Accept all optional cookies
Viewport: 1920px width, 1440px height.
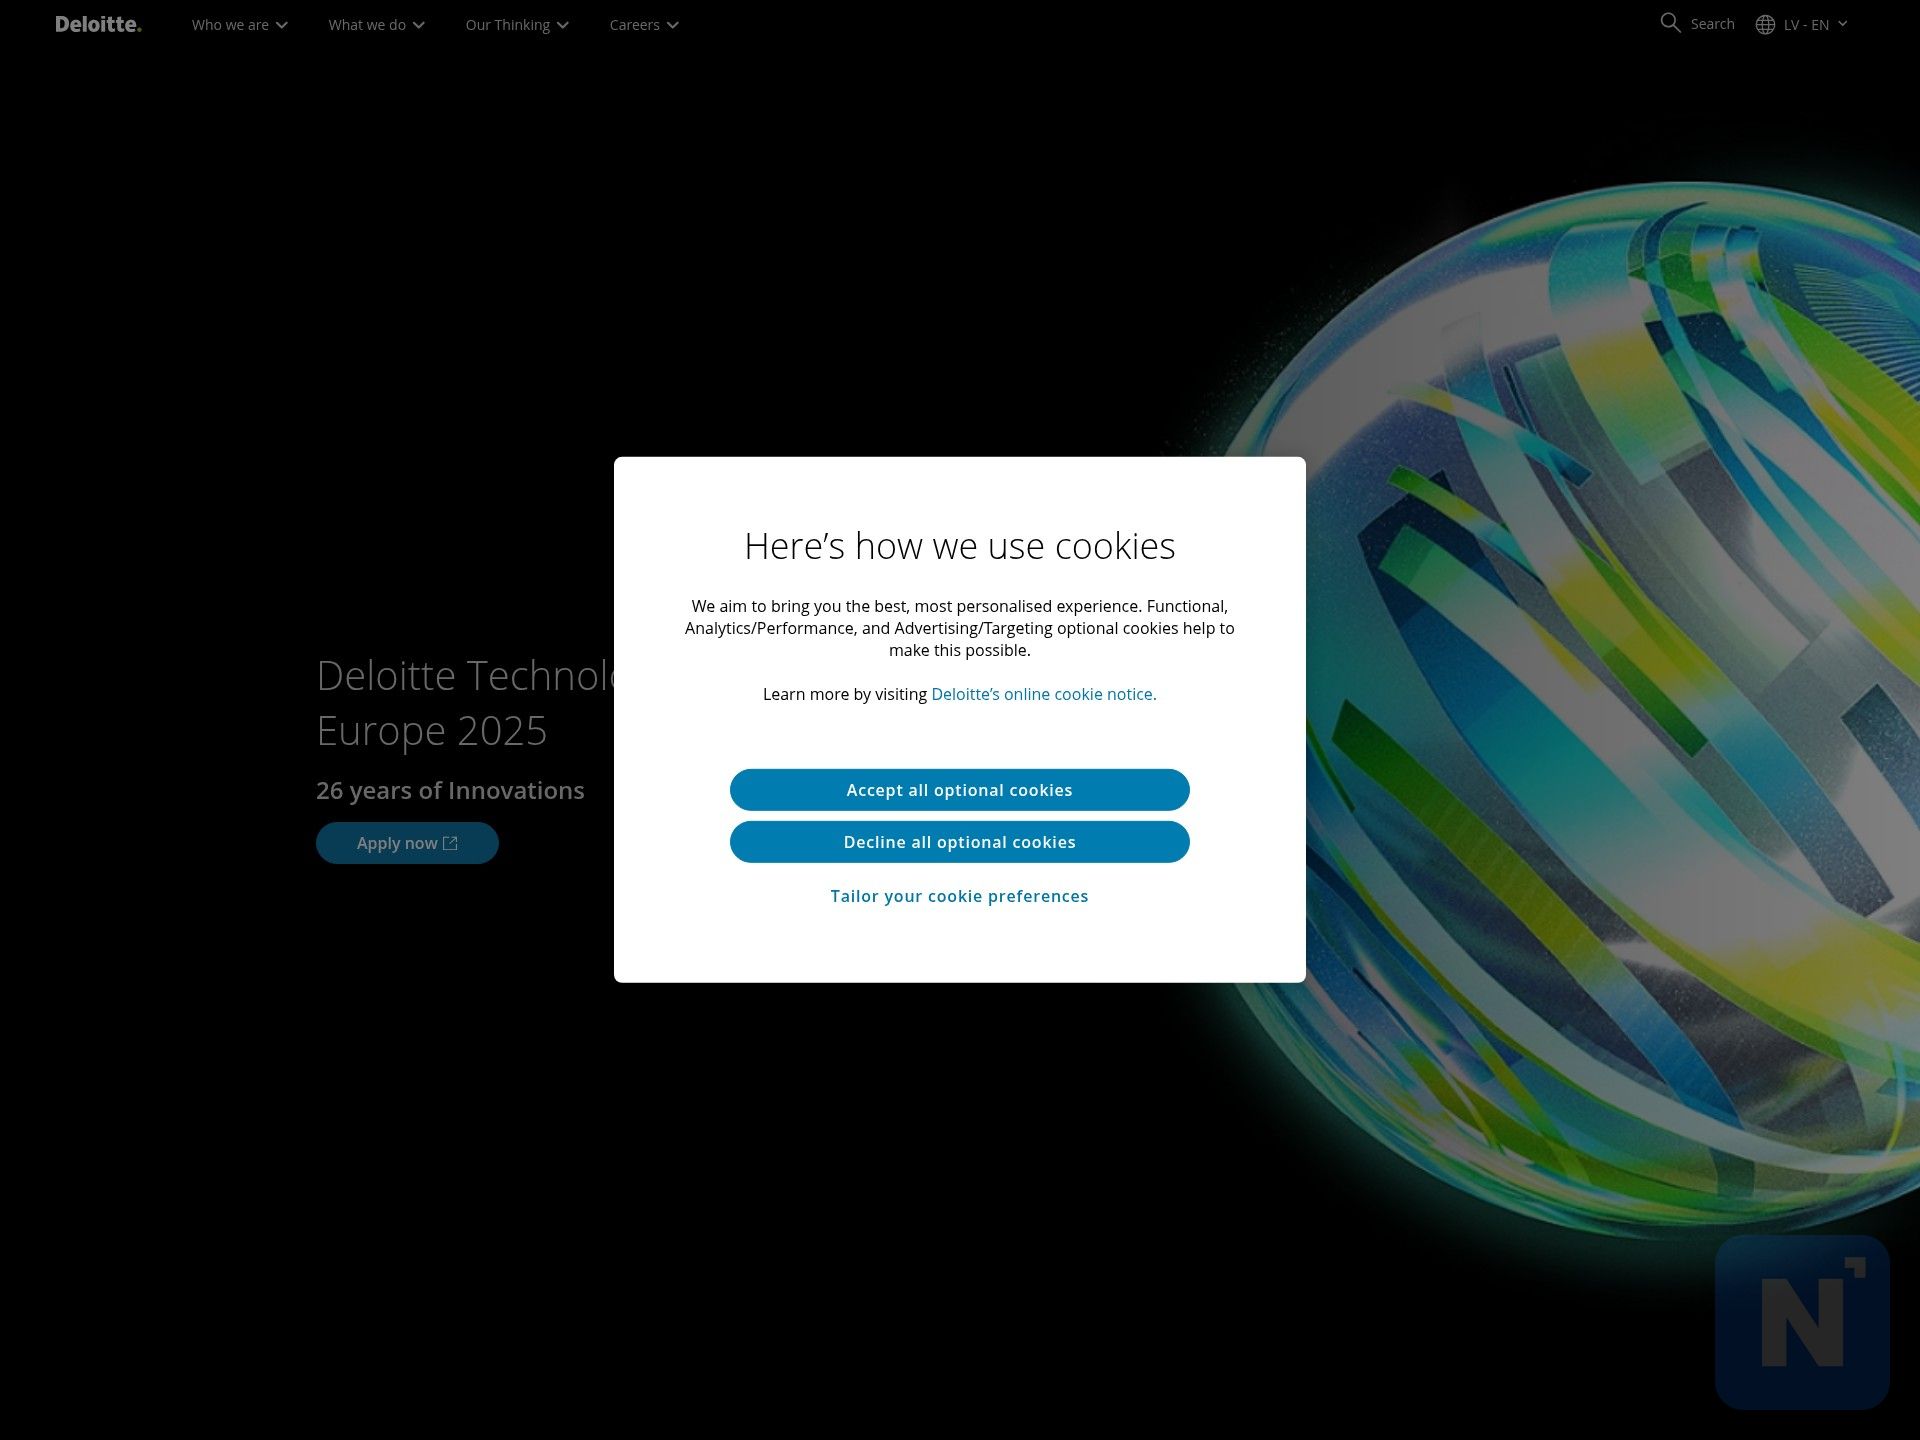[x=960, y=790]
